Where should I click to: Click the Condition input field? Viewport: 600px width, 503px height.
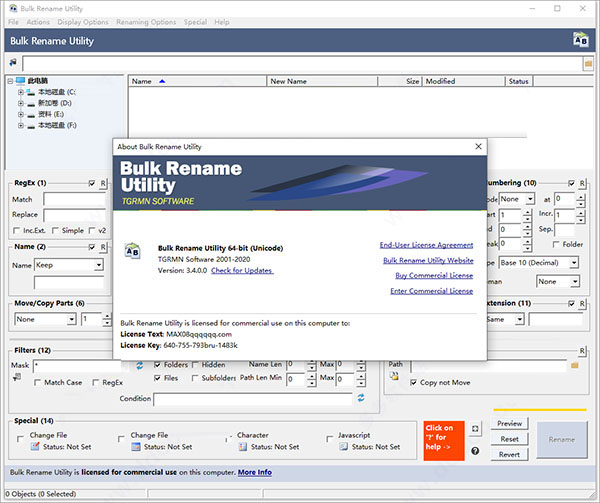click(253, 399)
